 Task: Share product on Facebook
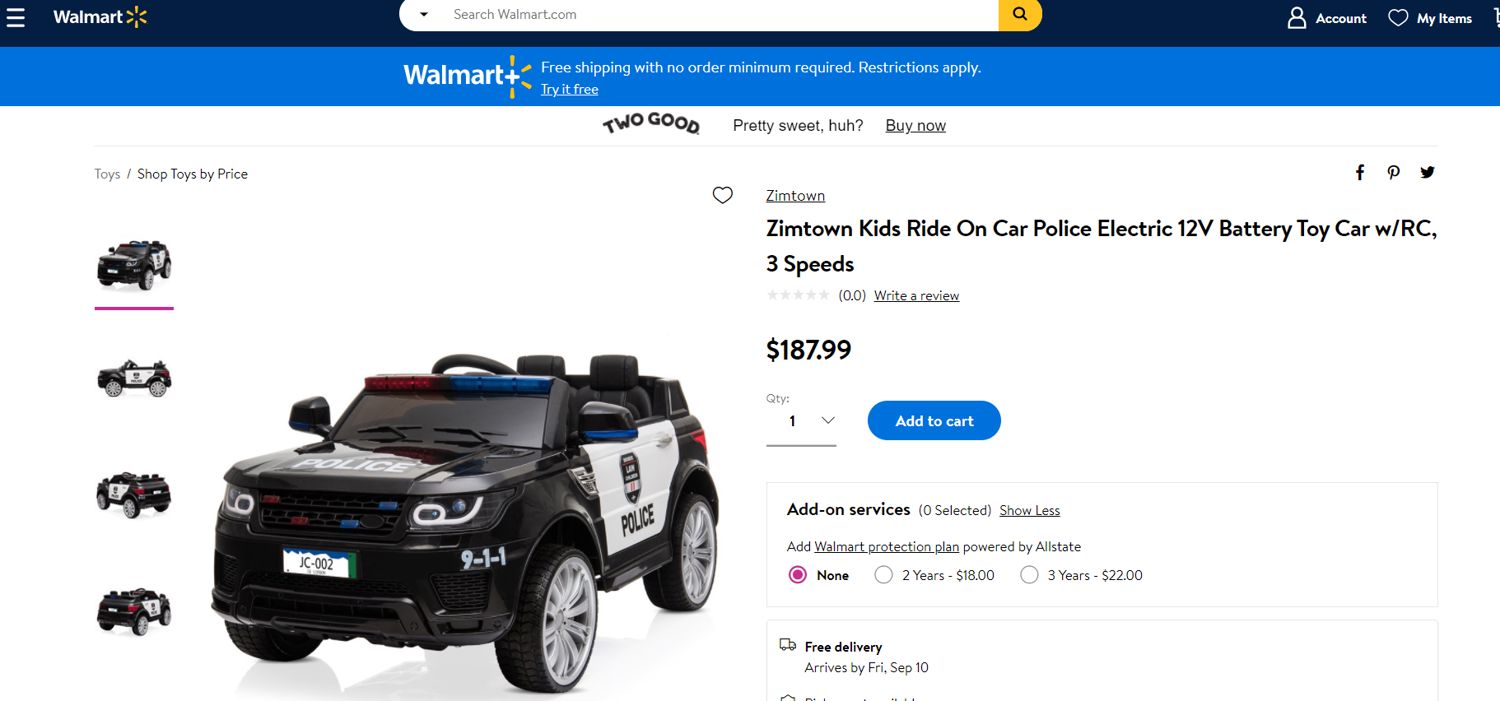click(x=1360, y=172)
